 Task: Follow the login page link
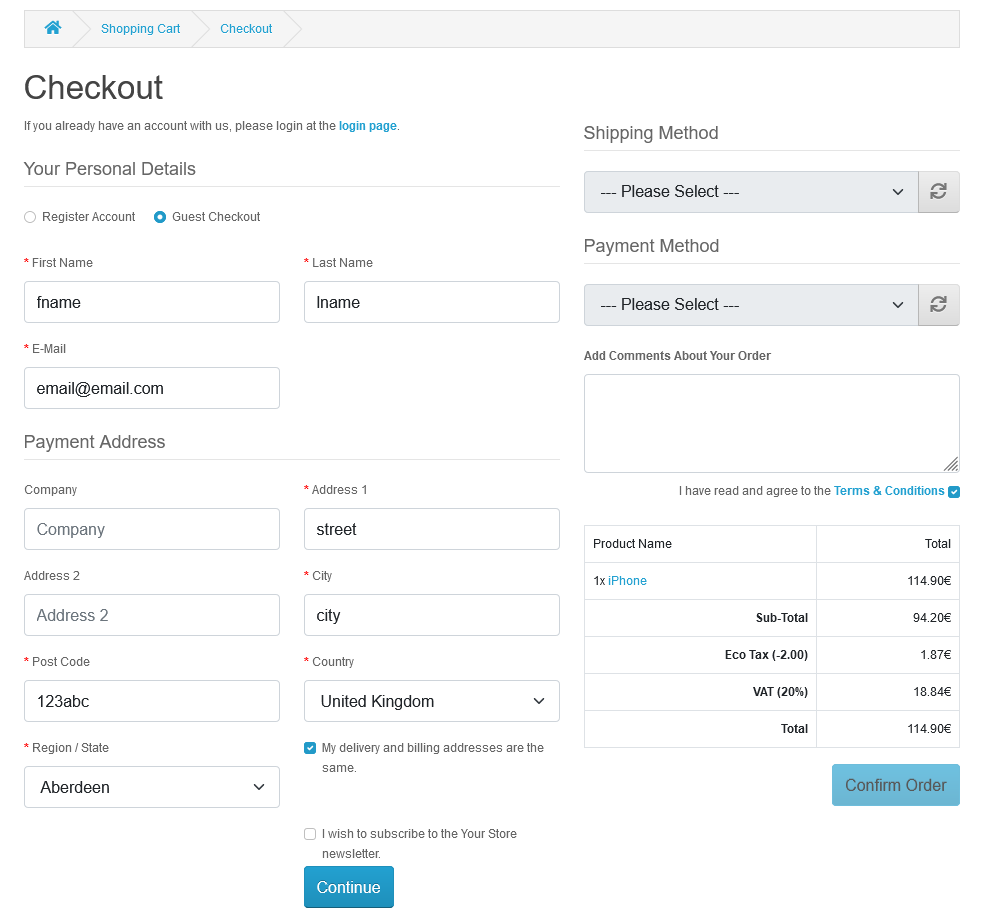367,126
